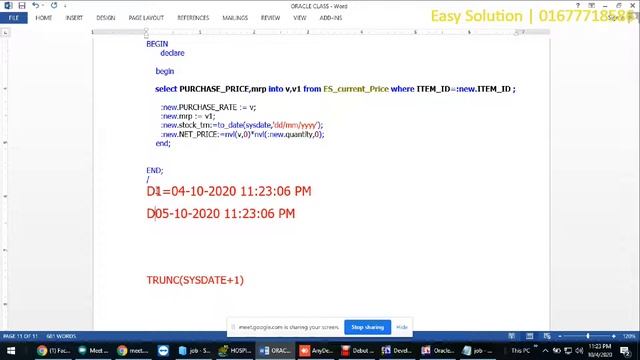This screenshot has width=640, height=360.
Task: Click the 120% zoom level
Action: [x=629, y=336]
